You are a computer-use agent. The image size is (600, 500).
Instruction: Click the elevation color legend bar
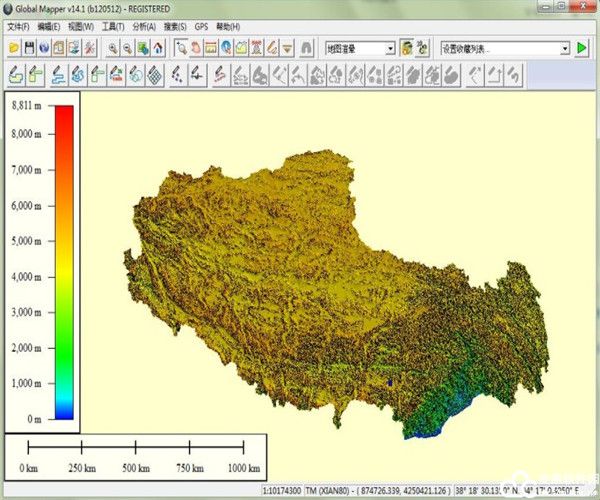[x=63, y=262]
